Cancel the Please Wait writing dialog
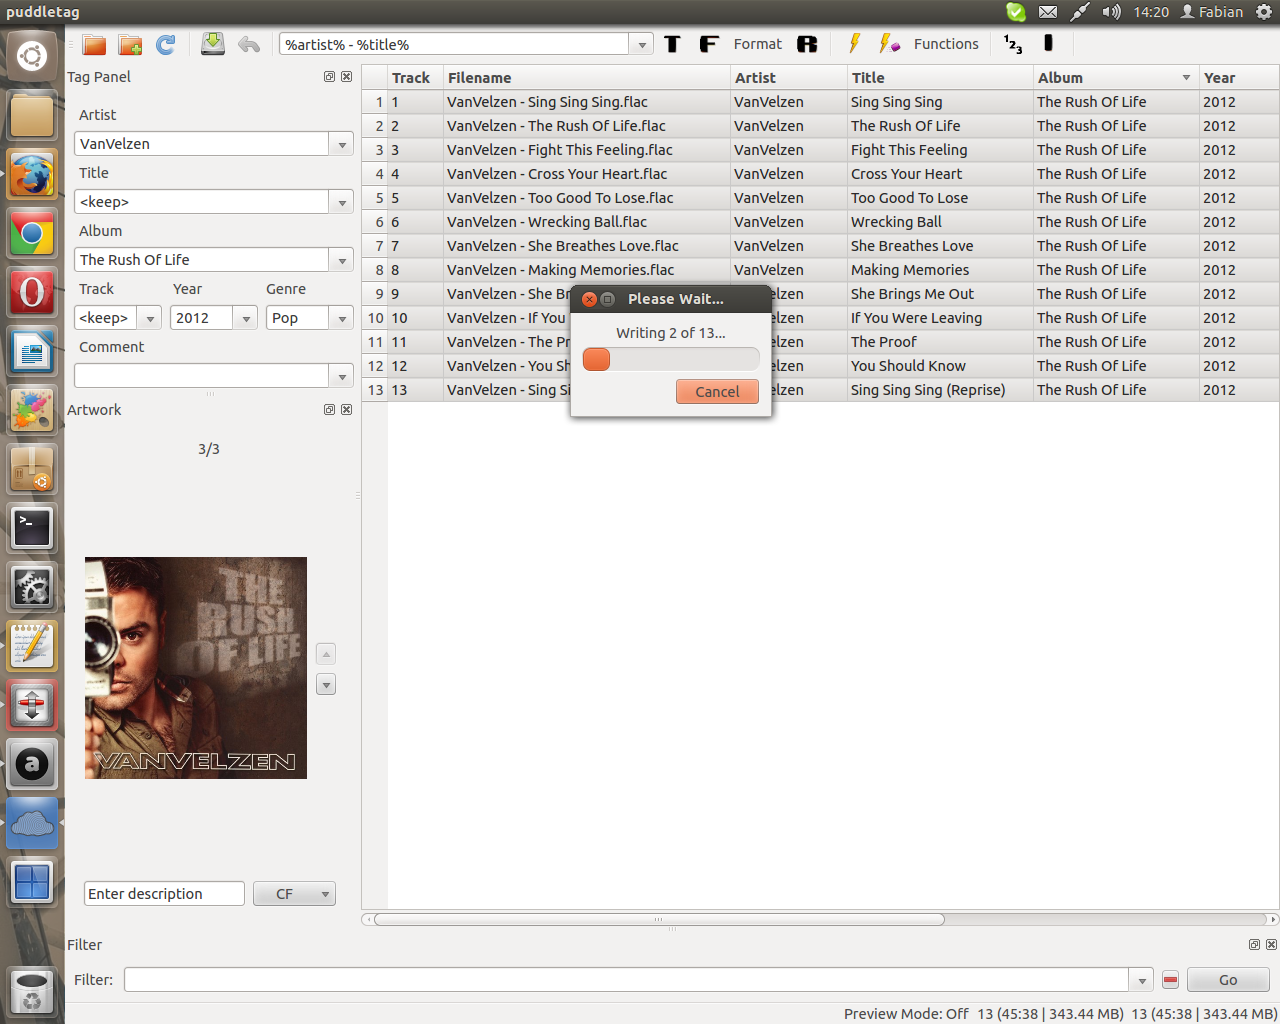Image resolution: width=1280 pixels, height=1024 pixels. (717, 392)
